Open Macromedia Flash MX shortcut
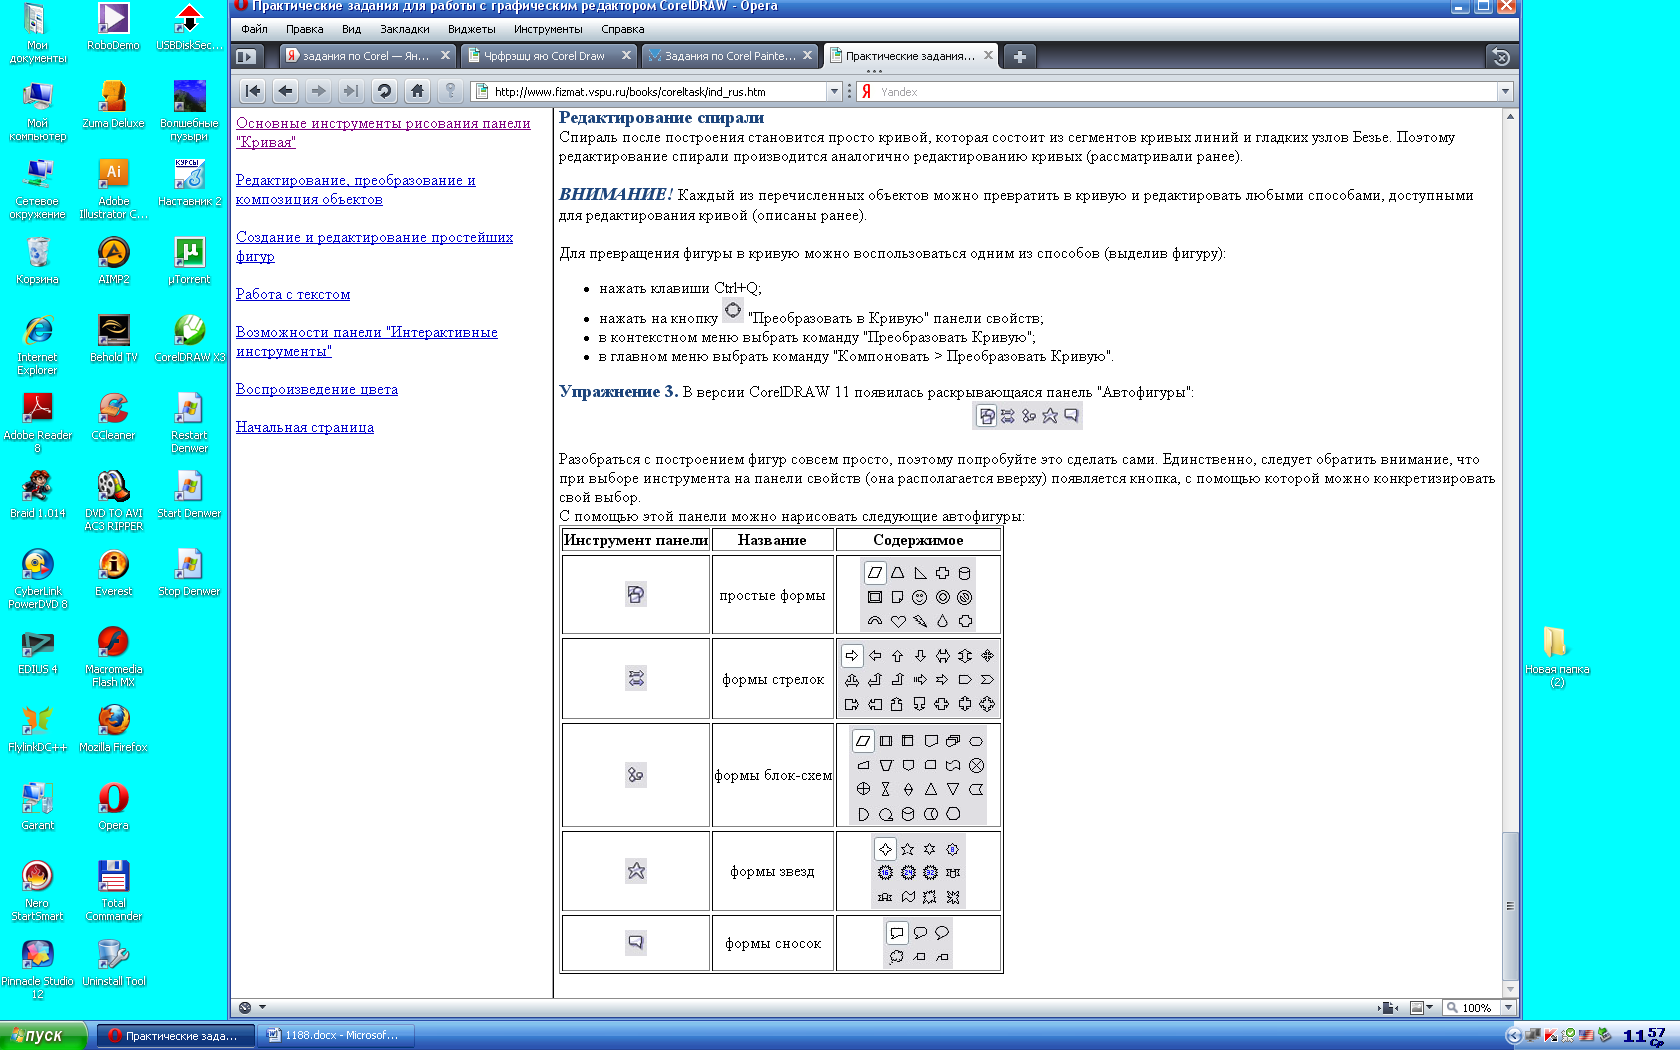Viewport: 1680px width, 1050px height. tap(113, 655)
